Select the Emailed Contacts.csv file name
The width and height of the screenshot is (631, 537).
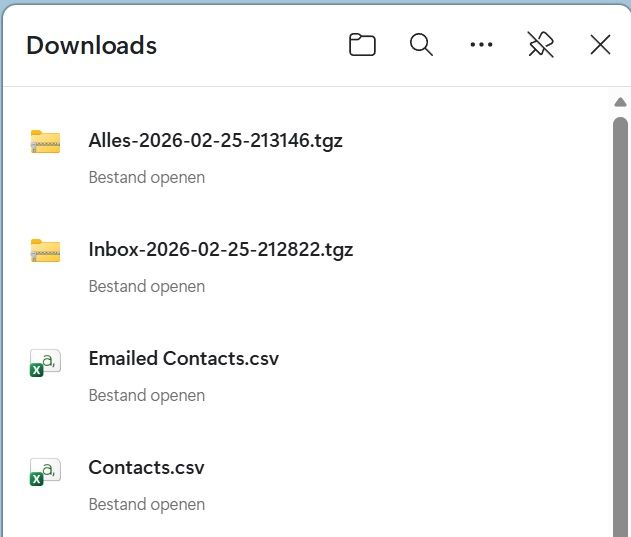[x=184, y=358]
